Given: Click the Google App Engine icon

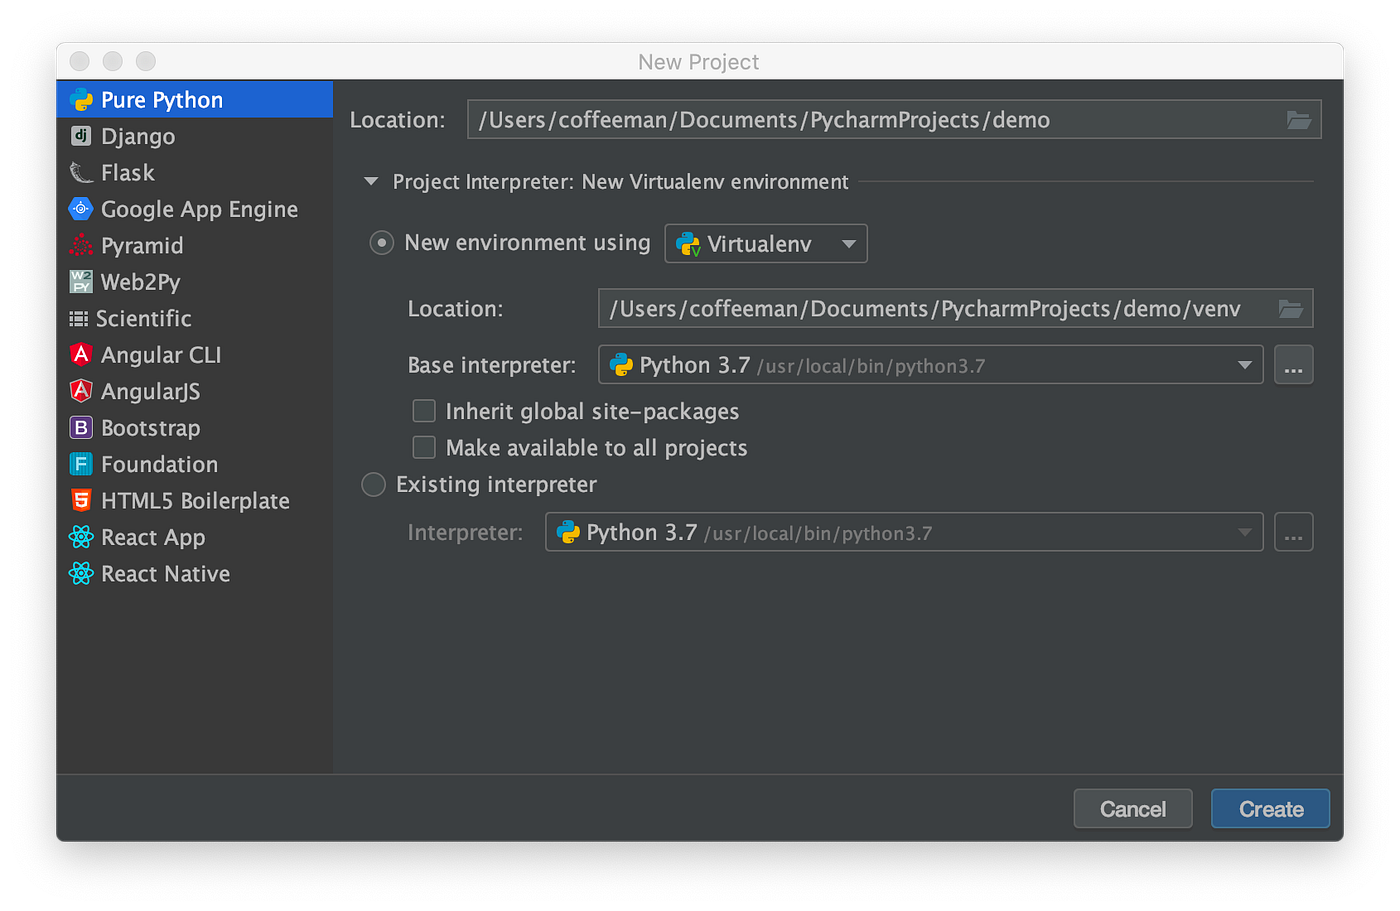Looking at the screenshot, I should pyautogui.click(x=80, y=209).
